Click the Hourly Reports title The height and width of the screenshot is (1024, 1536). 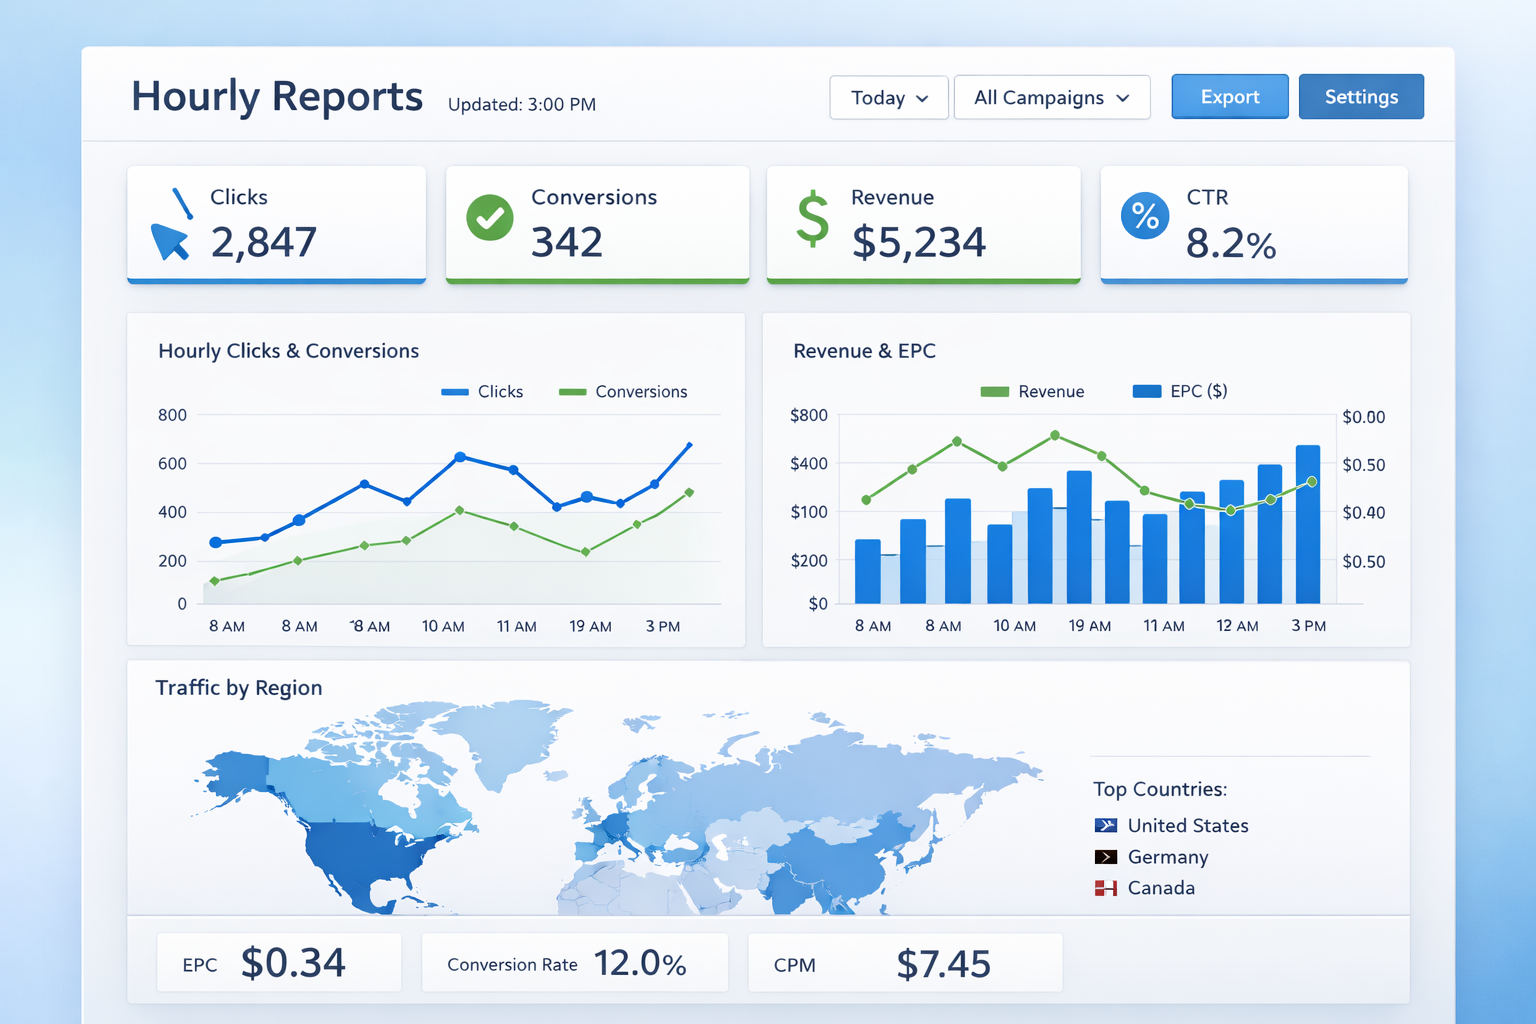[x=276, y=96]
